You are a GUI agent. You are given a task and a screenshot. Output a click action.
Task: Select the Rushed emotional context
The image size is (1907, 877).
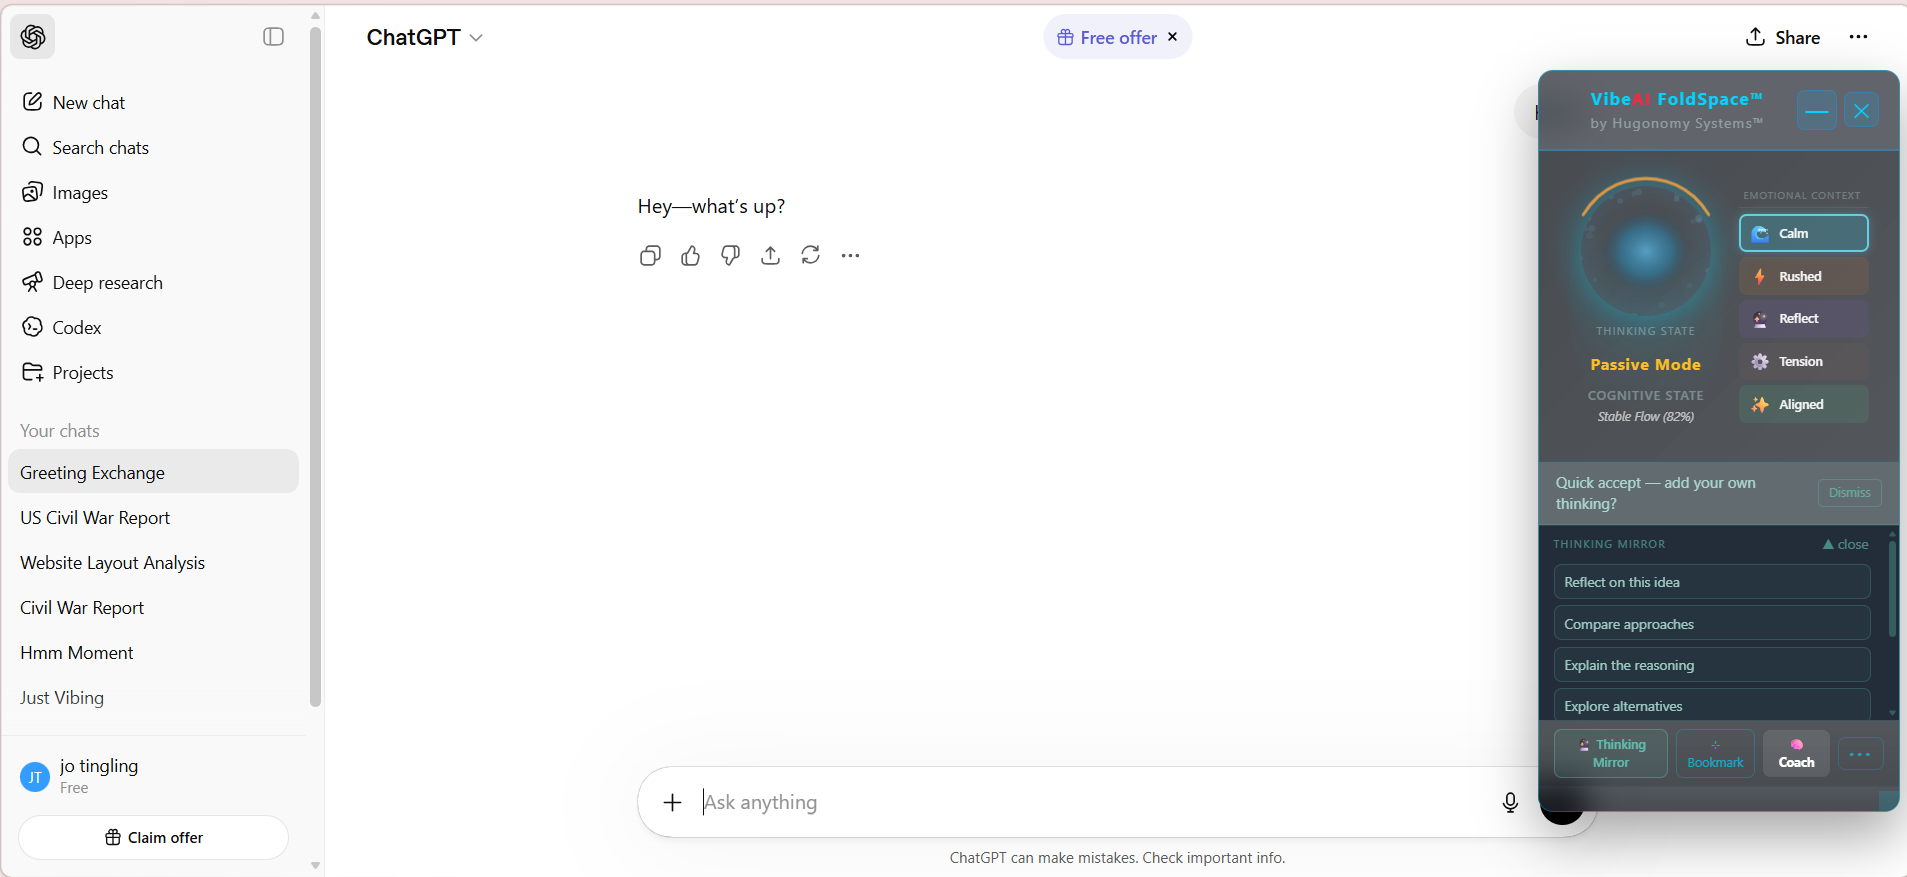pyautogui.click(x=1804, y=276)
